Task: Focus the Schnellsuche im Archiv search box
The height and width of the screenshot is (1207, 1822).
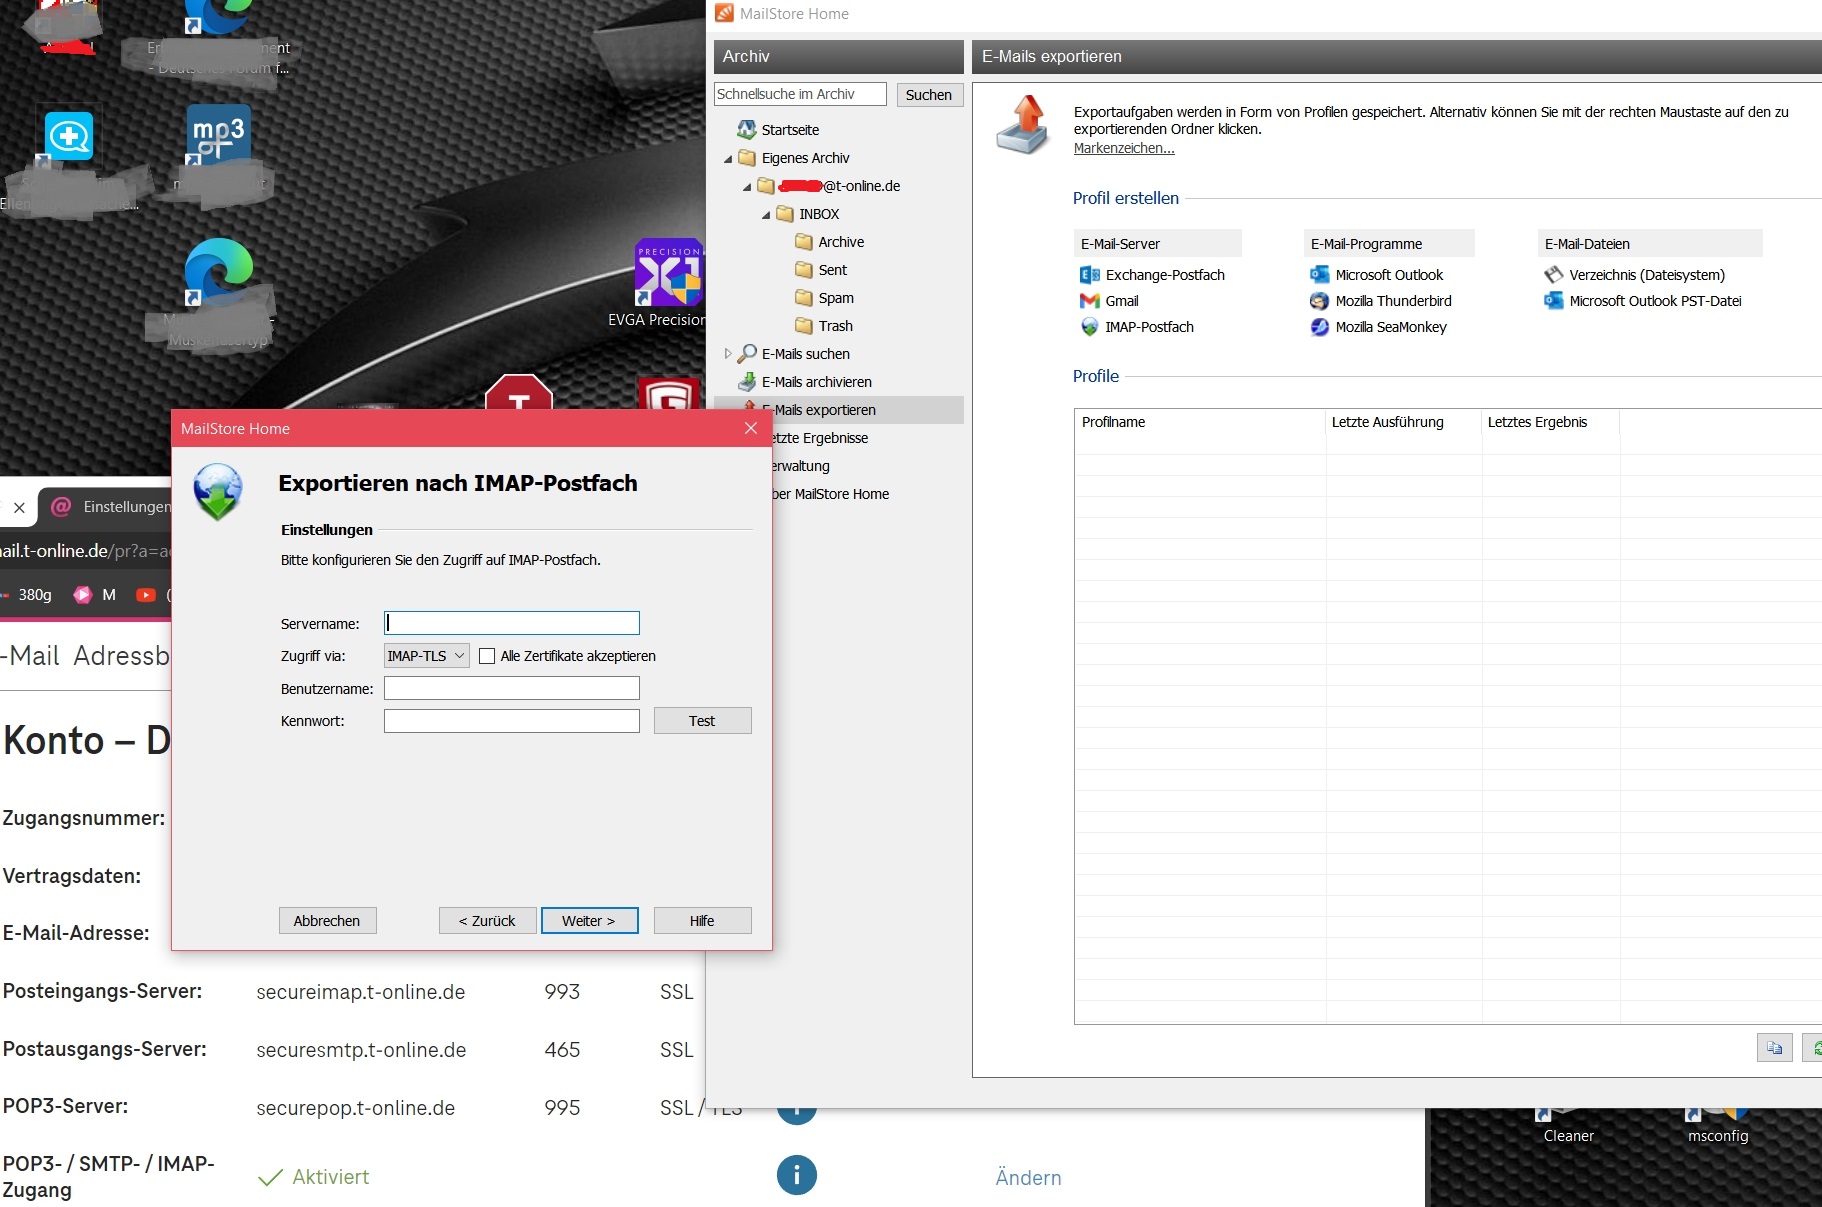Action: click(800, 94)
